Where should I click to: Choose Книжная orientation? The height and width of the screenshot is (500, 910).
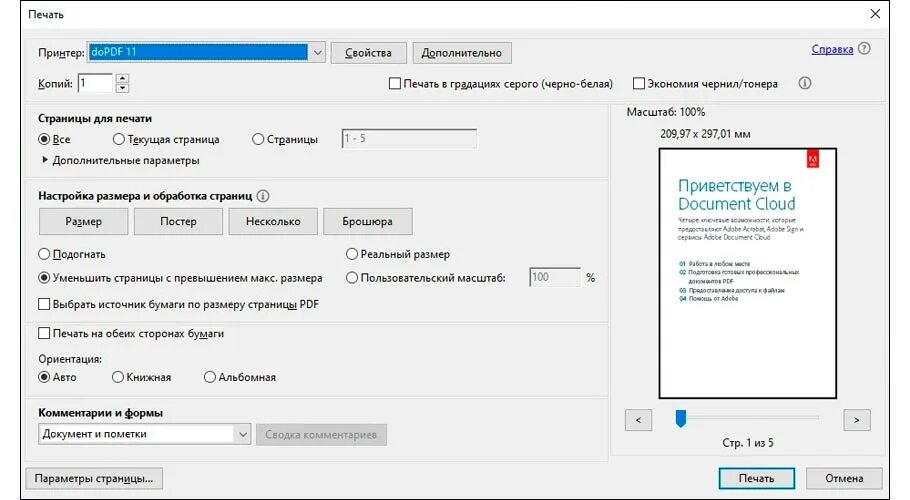point(118,377)
